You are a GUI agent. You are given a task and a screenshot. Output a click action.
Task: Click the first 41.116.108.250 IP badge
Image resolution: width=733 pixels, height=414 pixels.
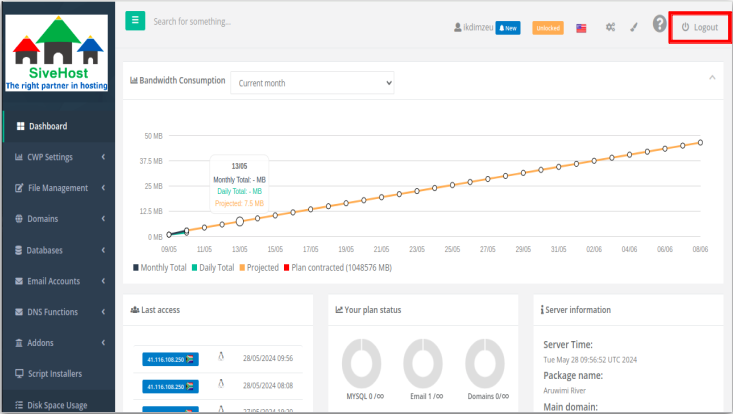(169, 358)
